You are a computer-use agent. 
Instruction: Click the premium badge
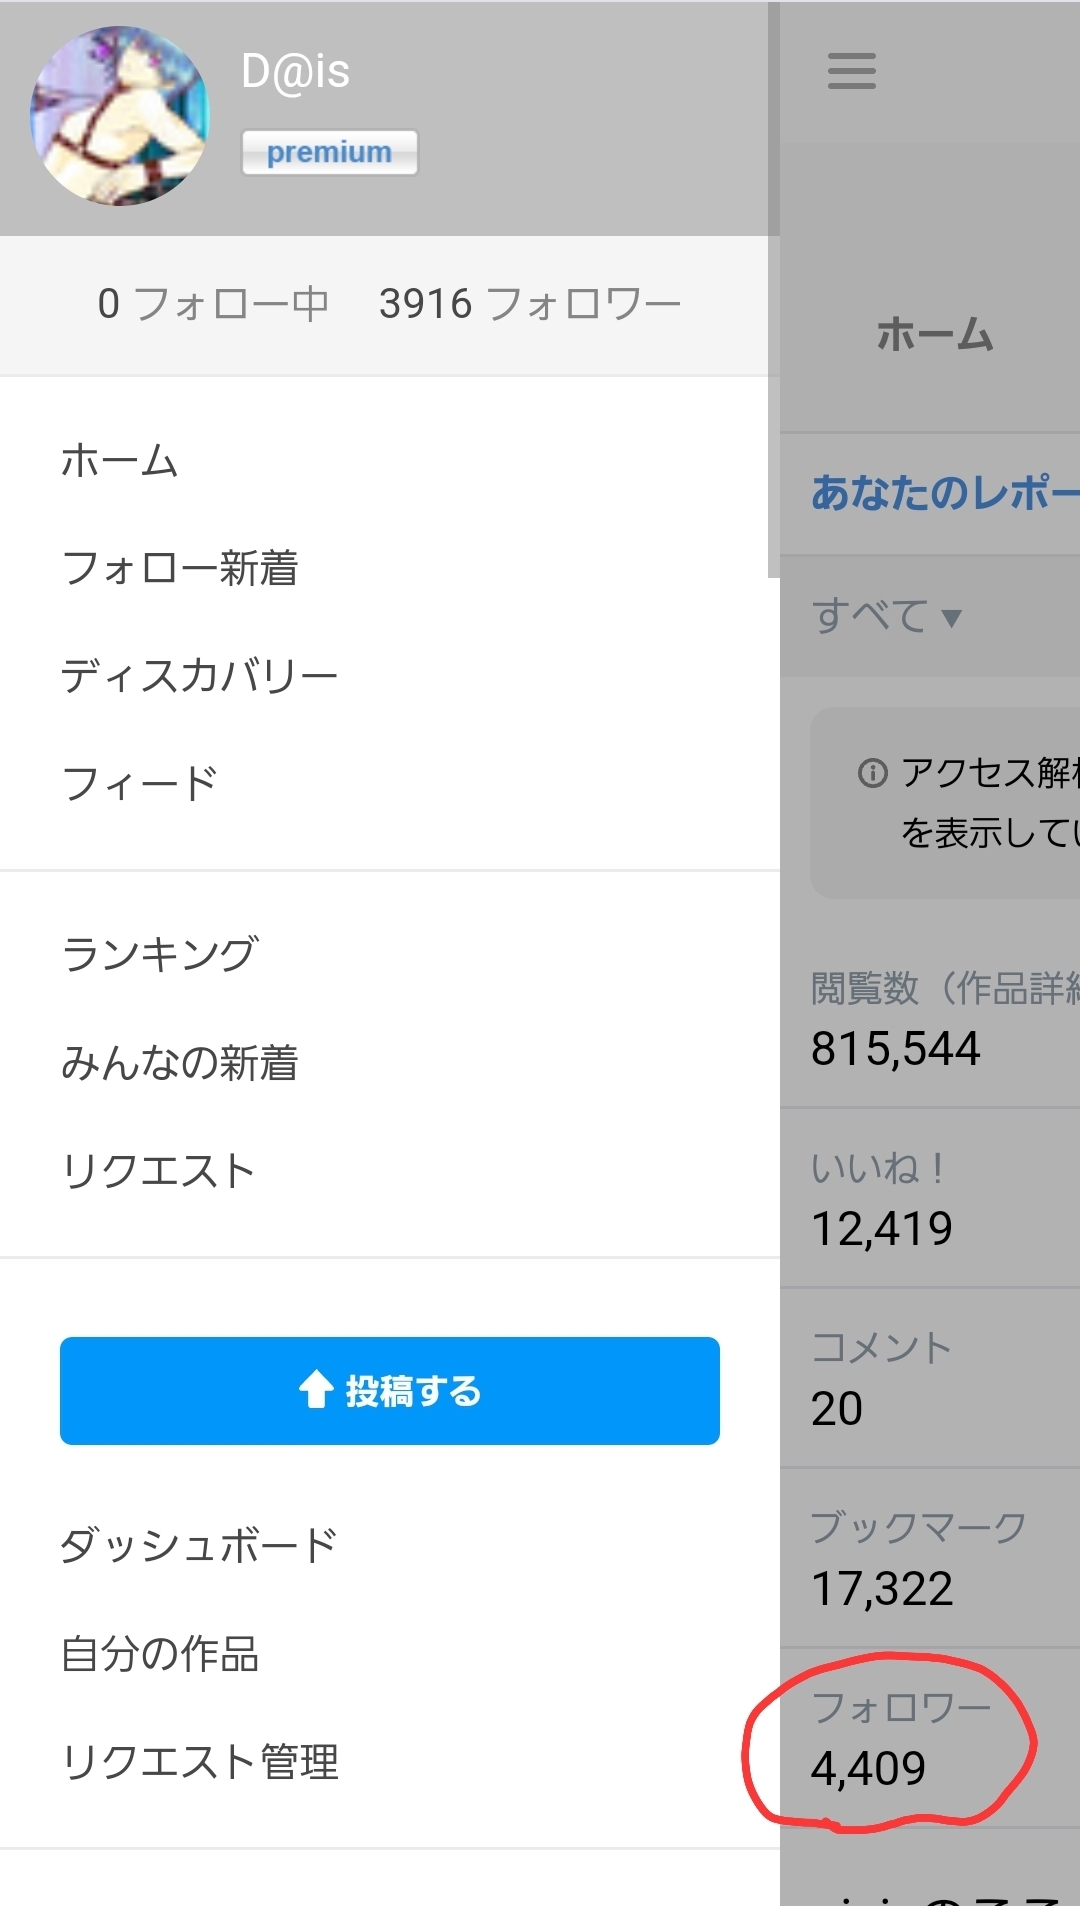pyautogui.click(x=329, y=152)
